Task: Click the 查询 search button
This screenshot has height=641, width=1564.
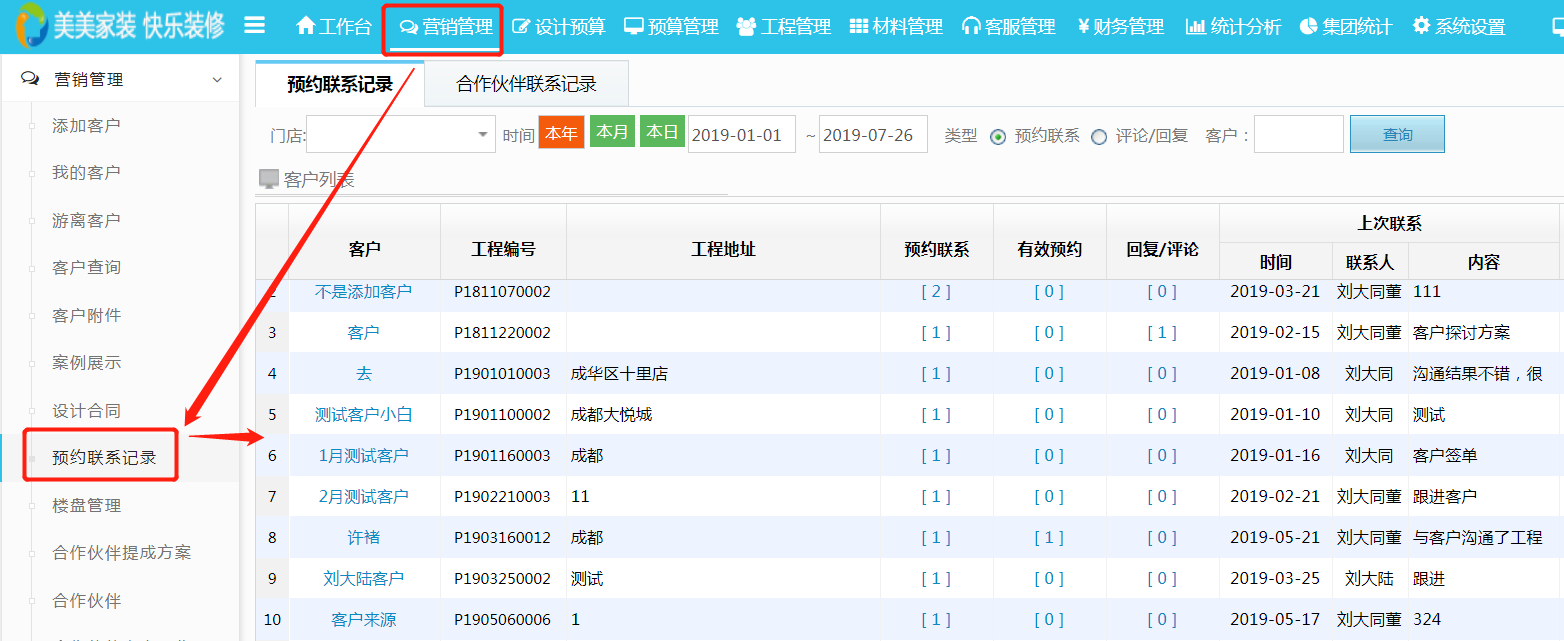Action: (1397, 135)
